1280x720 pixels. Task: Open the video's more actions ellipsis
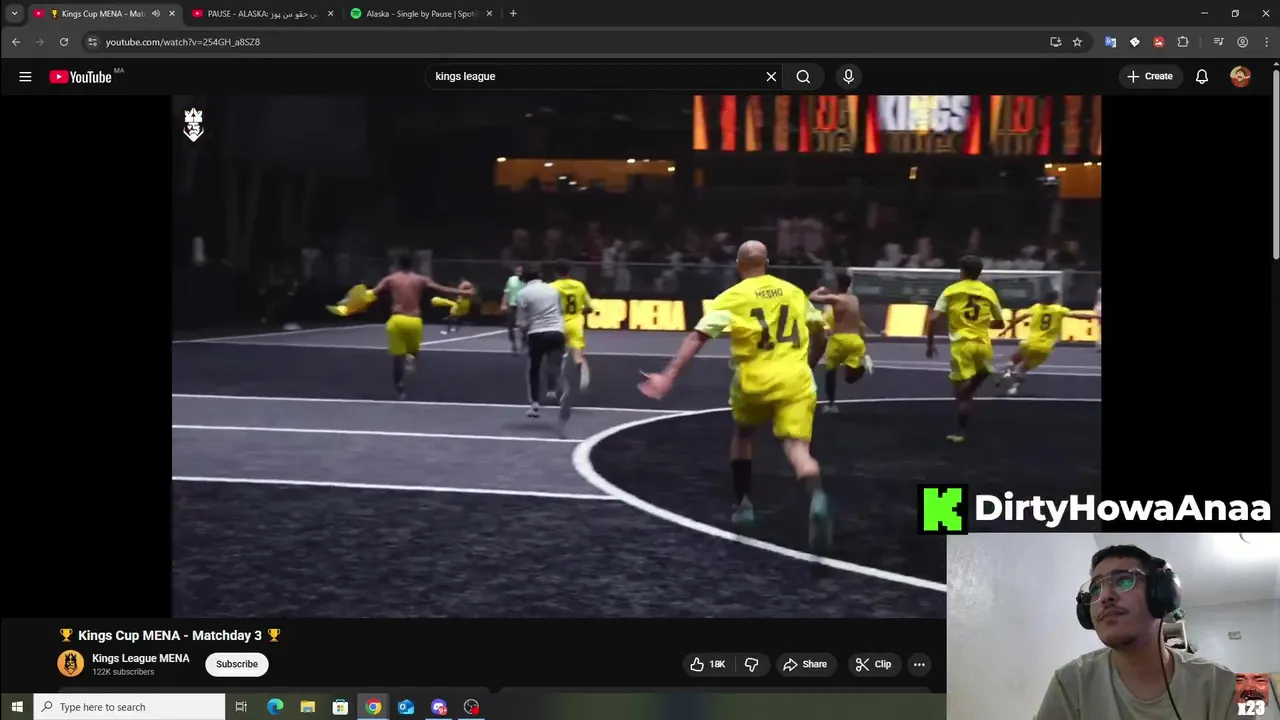tap(919, 664)
